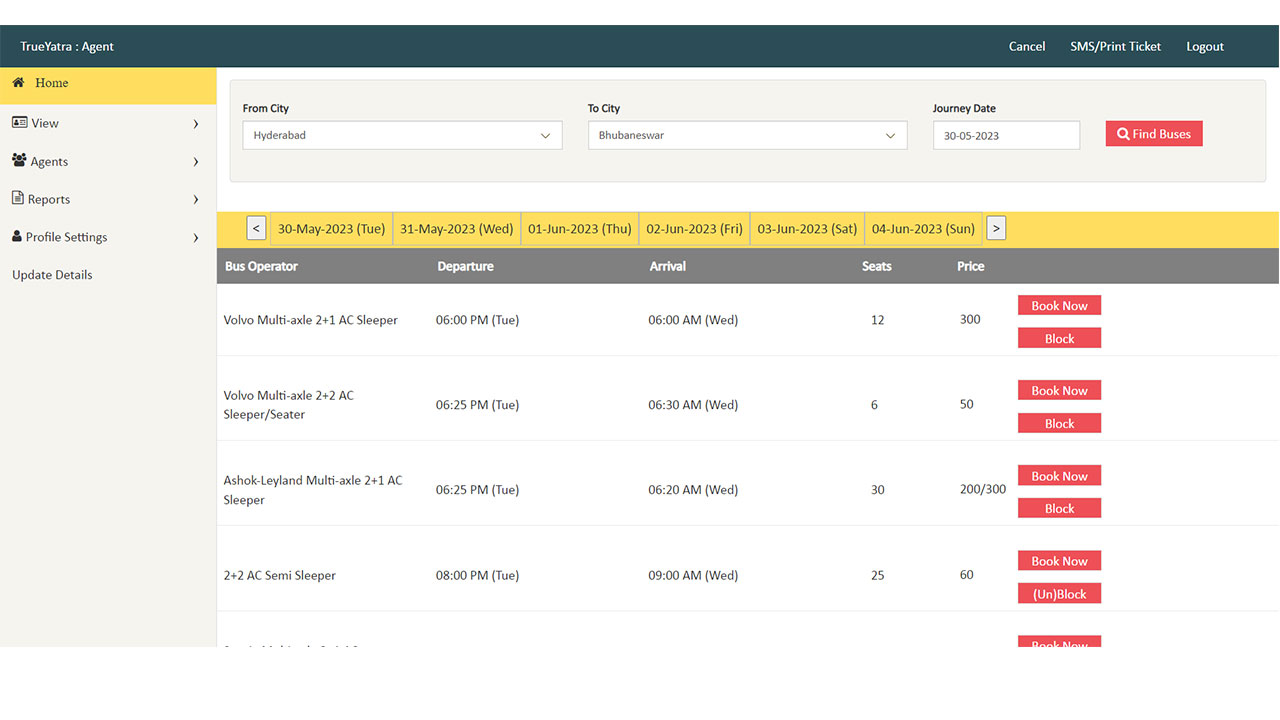Click the Journey Date input field
The image size is (1280, 720).
(1005, 136)
